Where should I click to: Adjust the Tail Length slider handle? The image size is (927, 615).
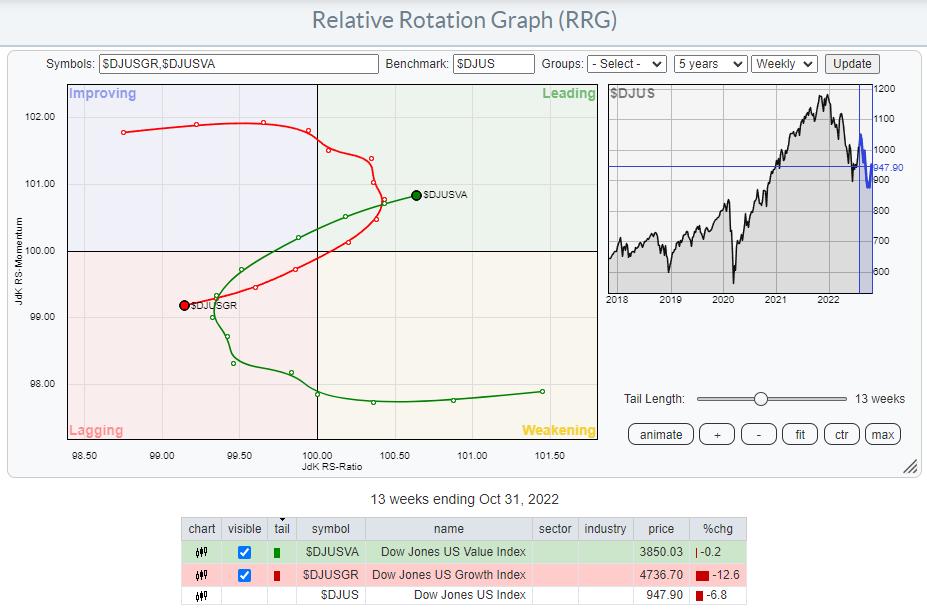(x=761, y=399)
